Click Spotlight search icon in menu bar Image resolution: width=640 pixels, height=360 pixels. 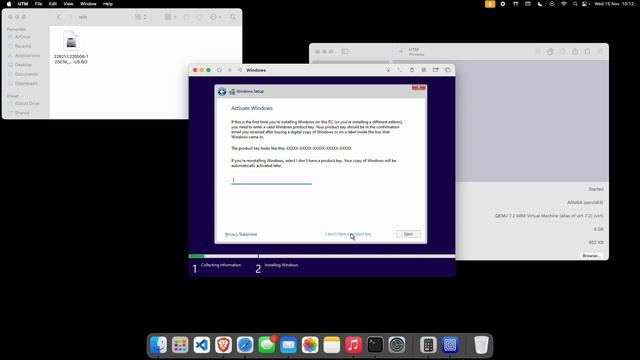point(575,4)
